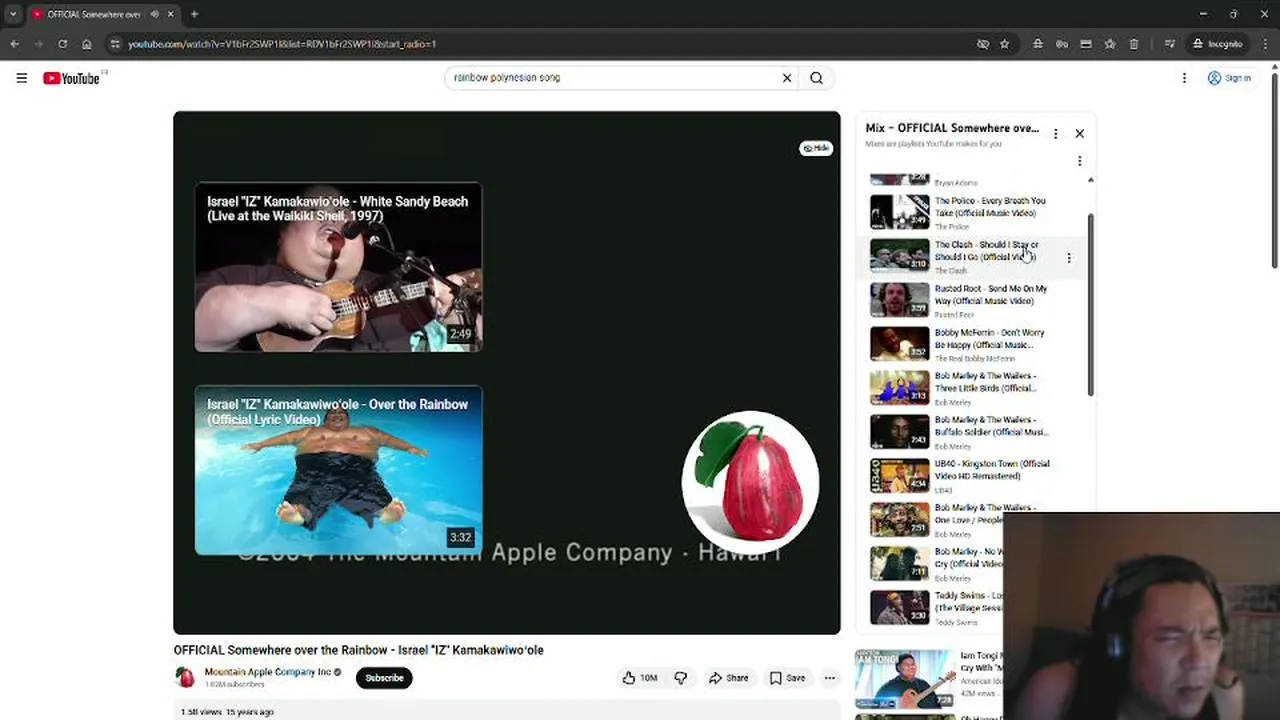Open options for The Clash playlist item
The height and width of the screenshot is (720, 1280).
[x=1069, y=258]
